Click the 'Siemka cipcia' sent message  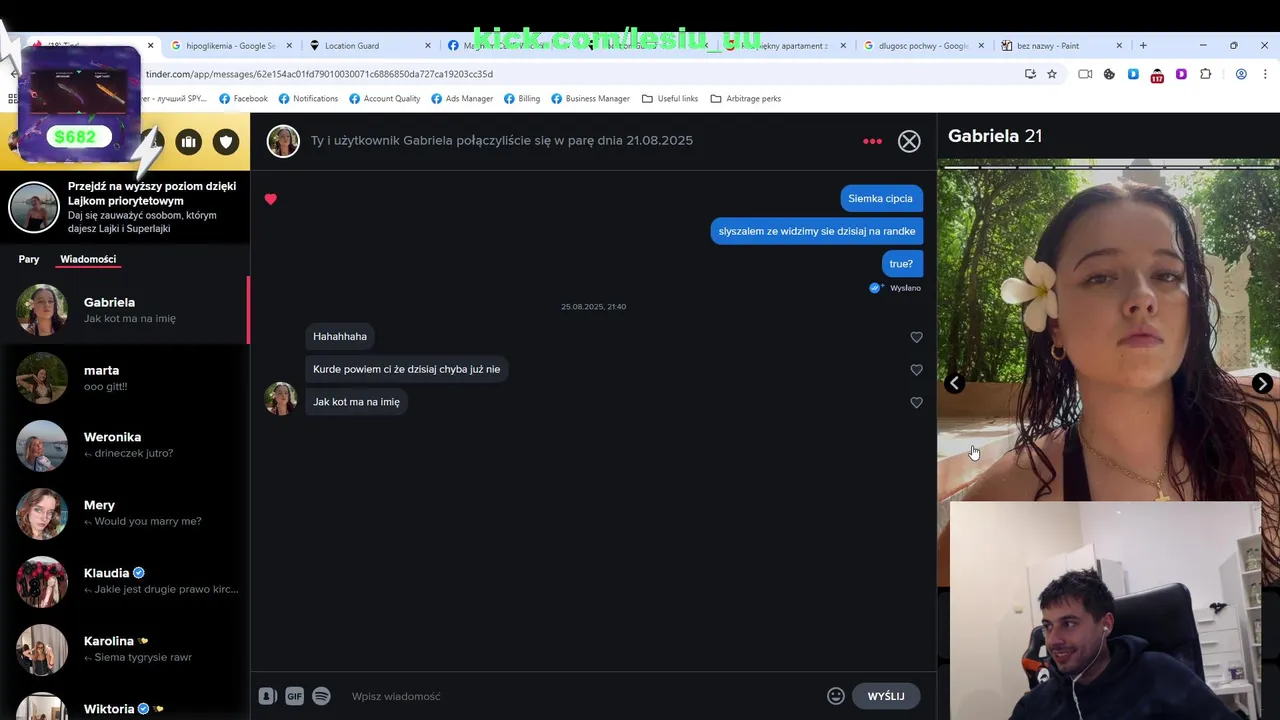click(x=880, y=199)
